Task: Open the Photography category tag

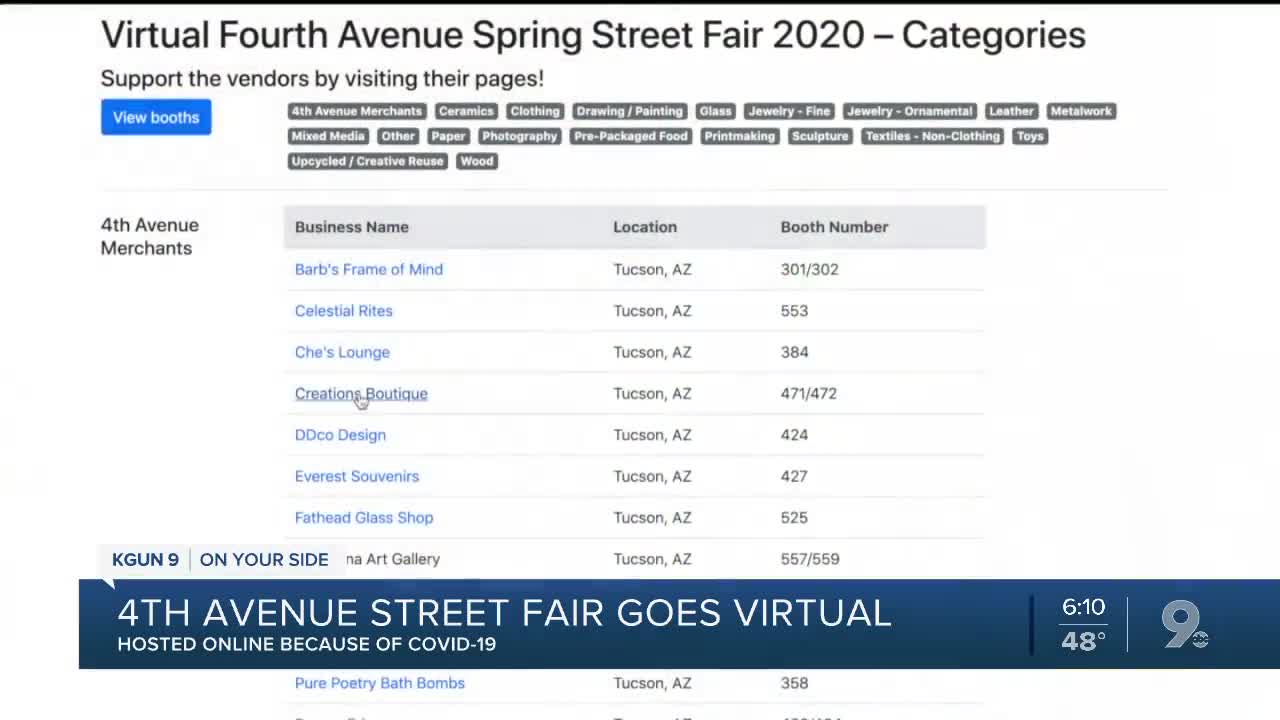Action: pyautogui.click(x=520, y=136)
